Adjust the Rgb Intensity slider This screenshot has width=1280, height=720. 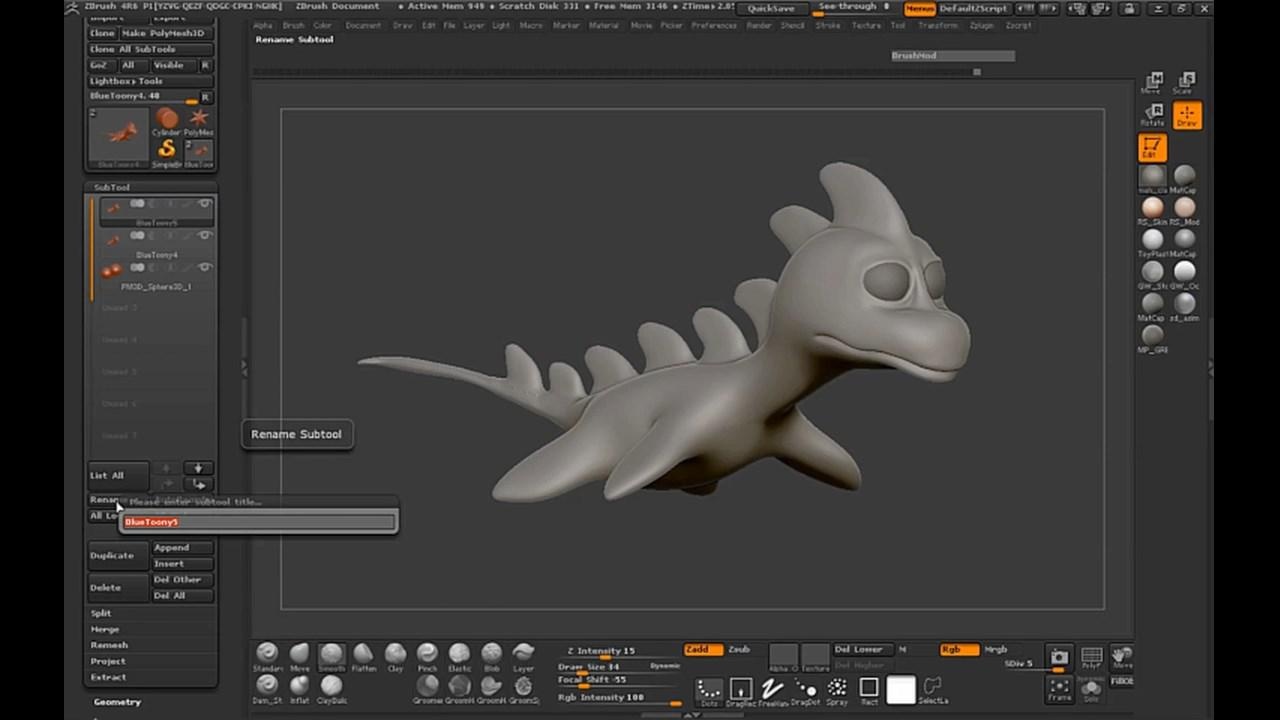619,698
